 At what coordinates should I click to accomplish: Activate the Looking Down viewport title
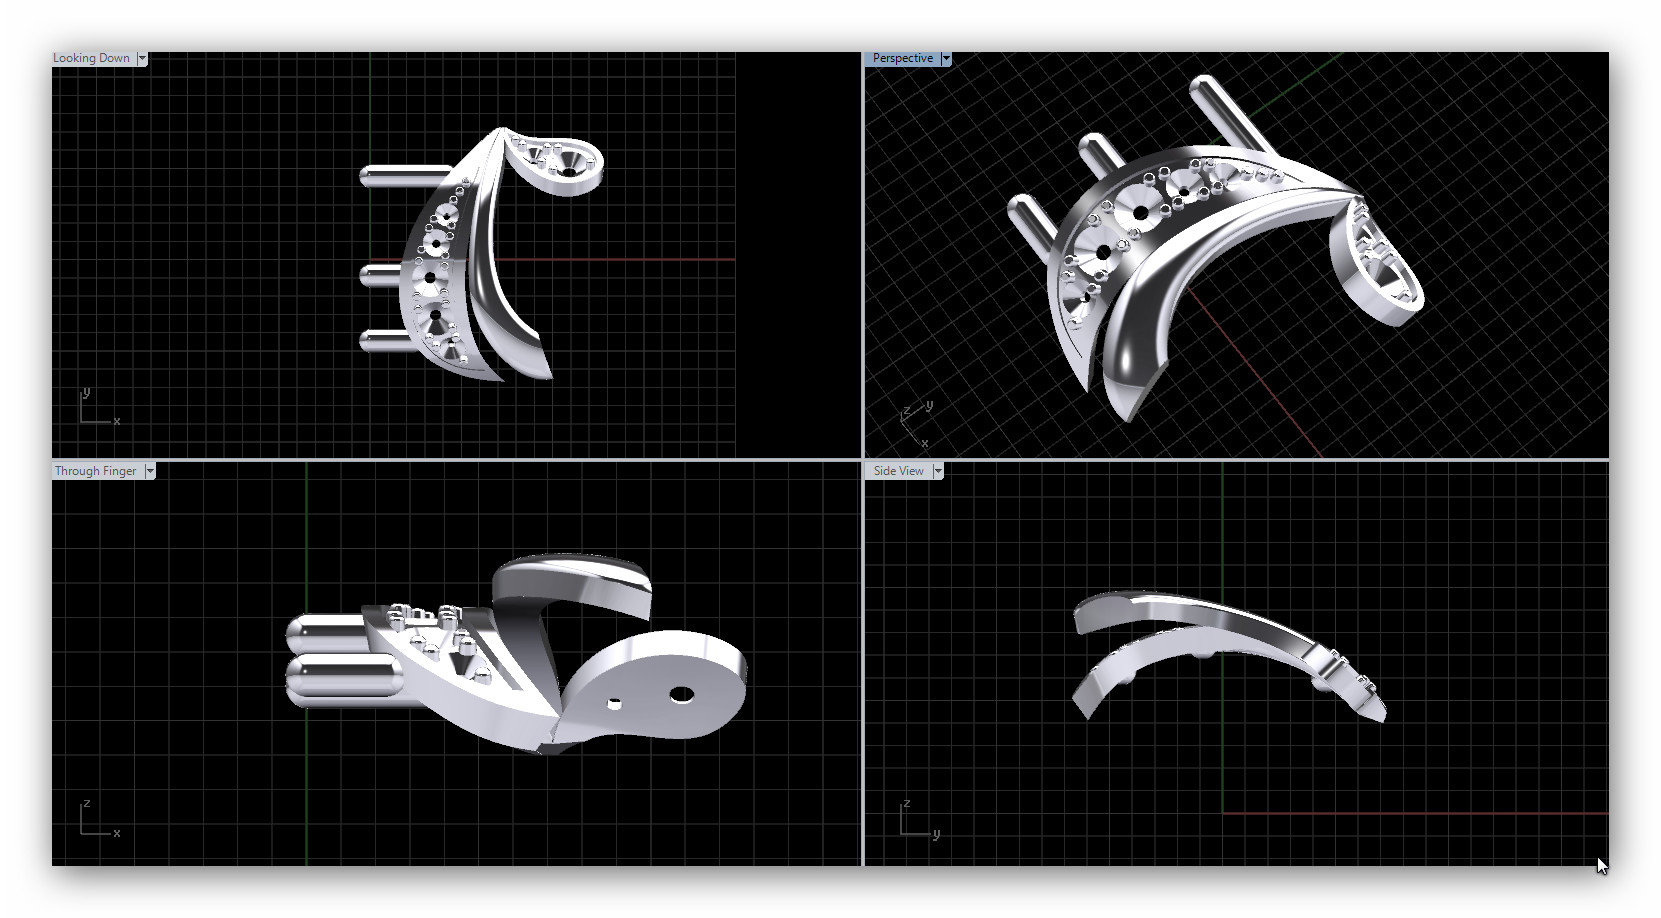click(92, 58)
